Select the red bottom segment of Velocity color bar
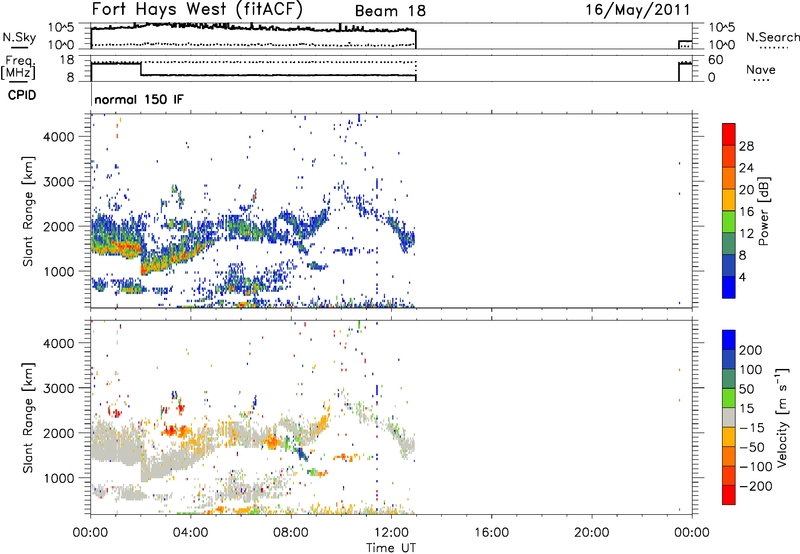Screen dimensions: 800x554 [729, 495]
